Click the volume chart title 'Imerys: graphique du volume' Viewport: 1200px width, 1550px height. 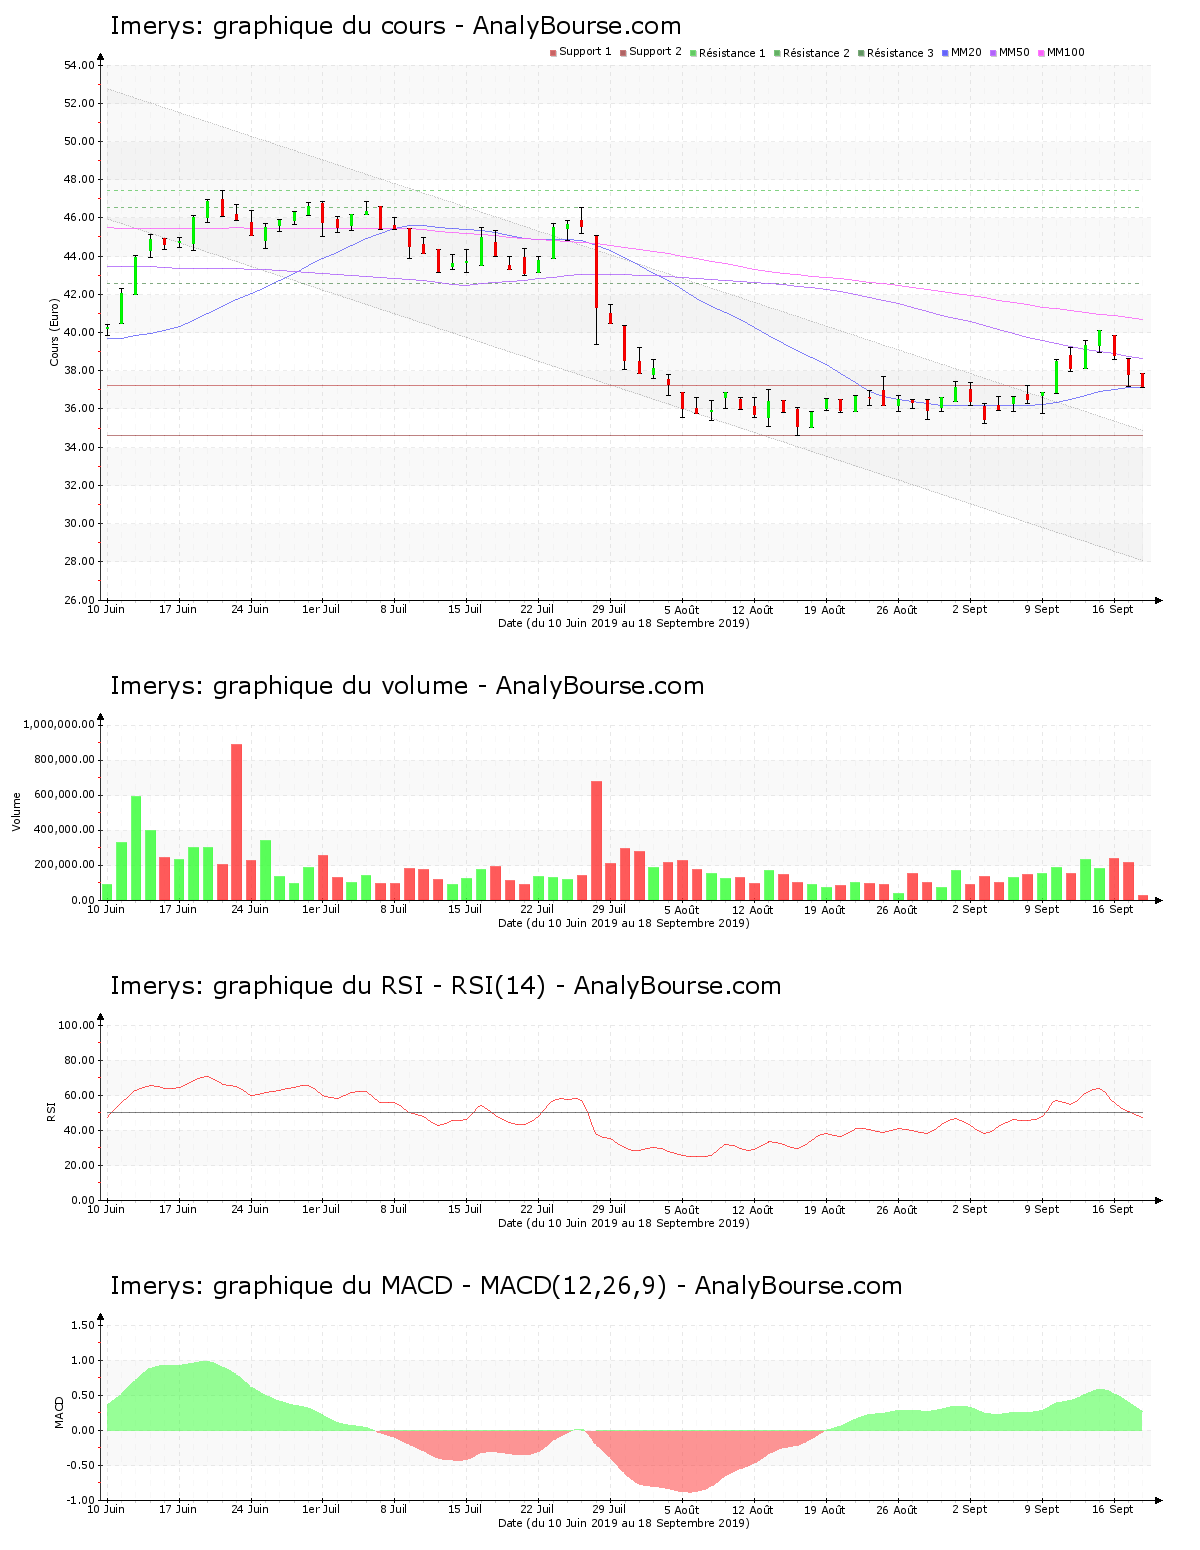coord(289,686)
